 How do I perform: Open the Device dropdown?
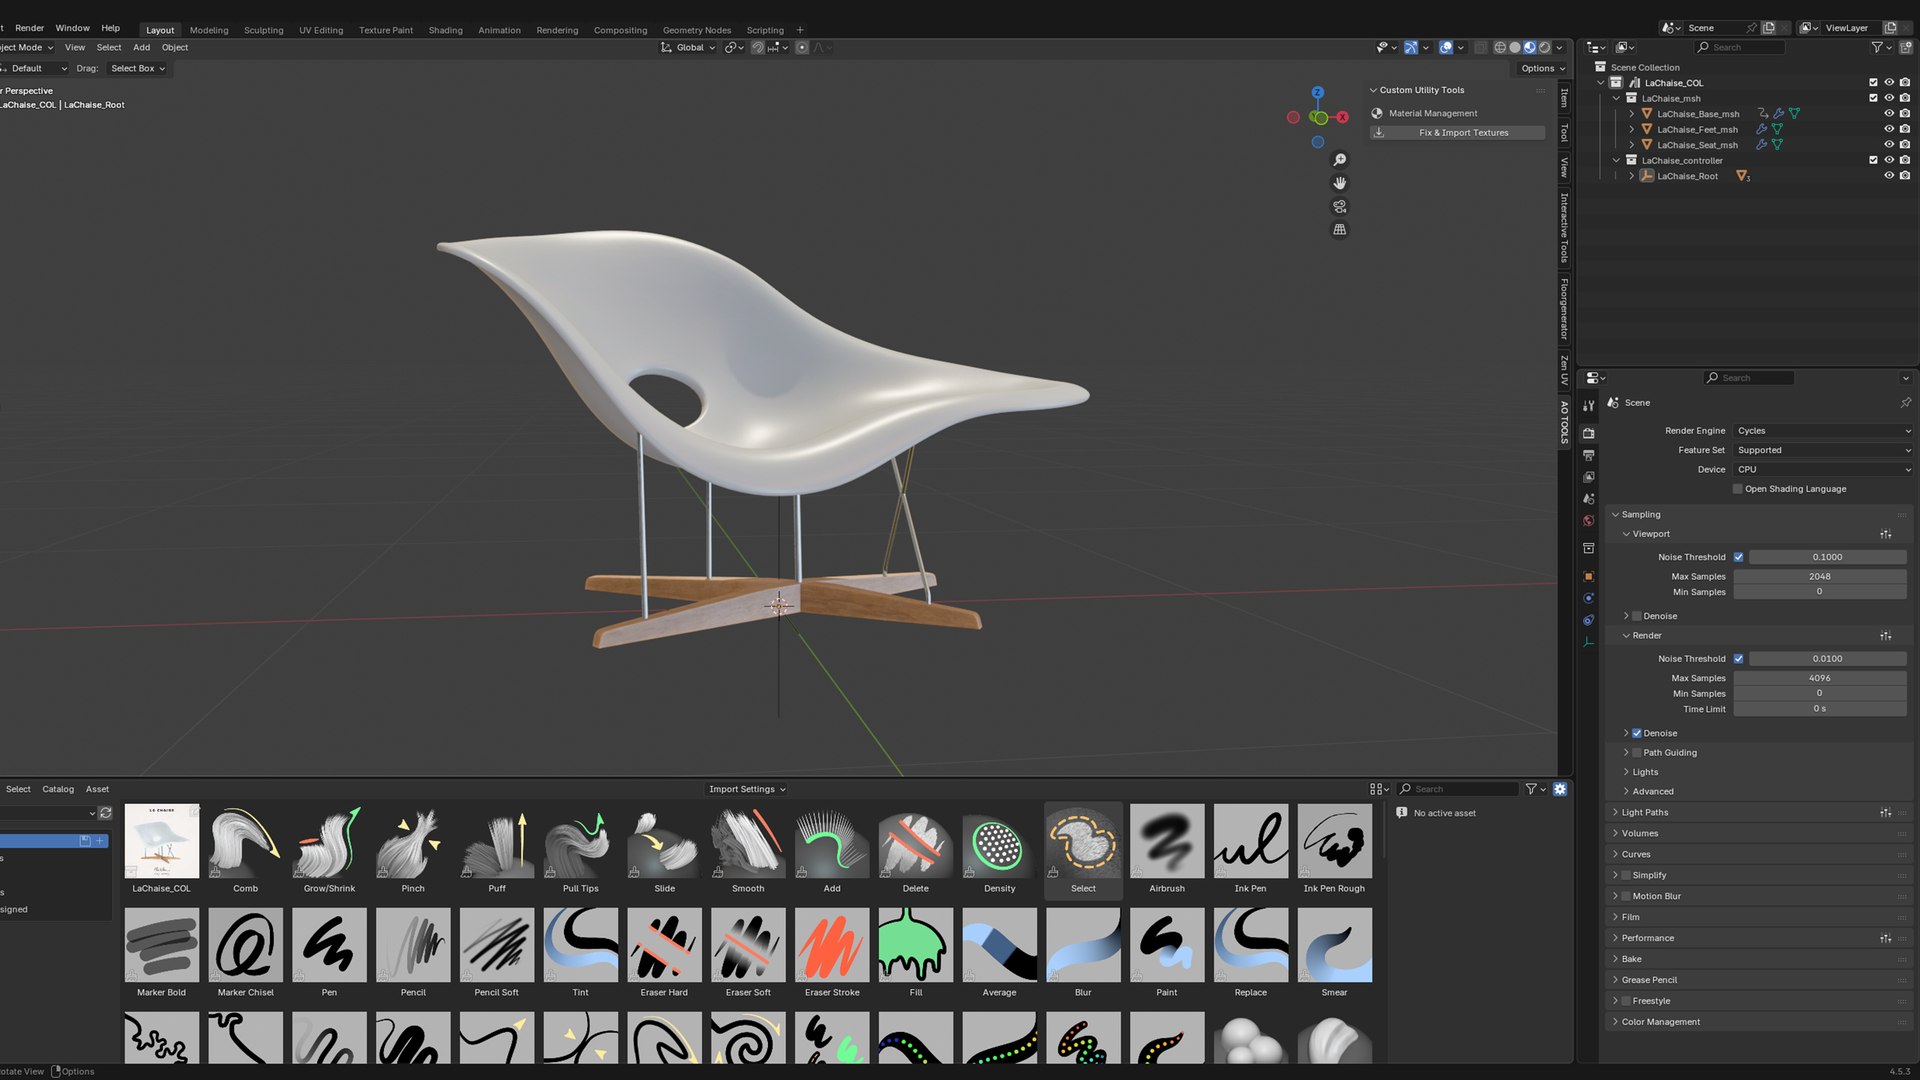[1824, 469]
